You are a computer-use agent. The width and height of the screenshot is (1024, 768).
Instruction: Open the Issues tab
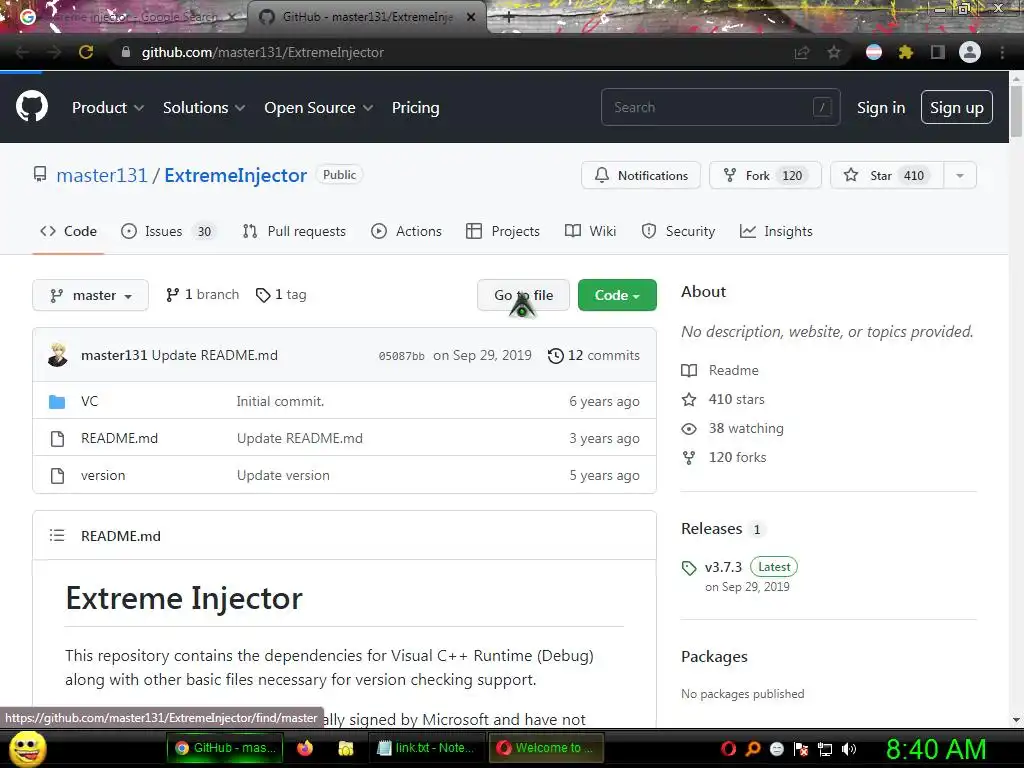click(168, 231)
